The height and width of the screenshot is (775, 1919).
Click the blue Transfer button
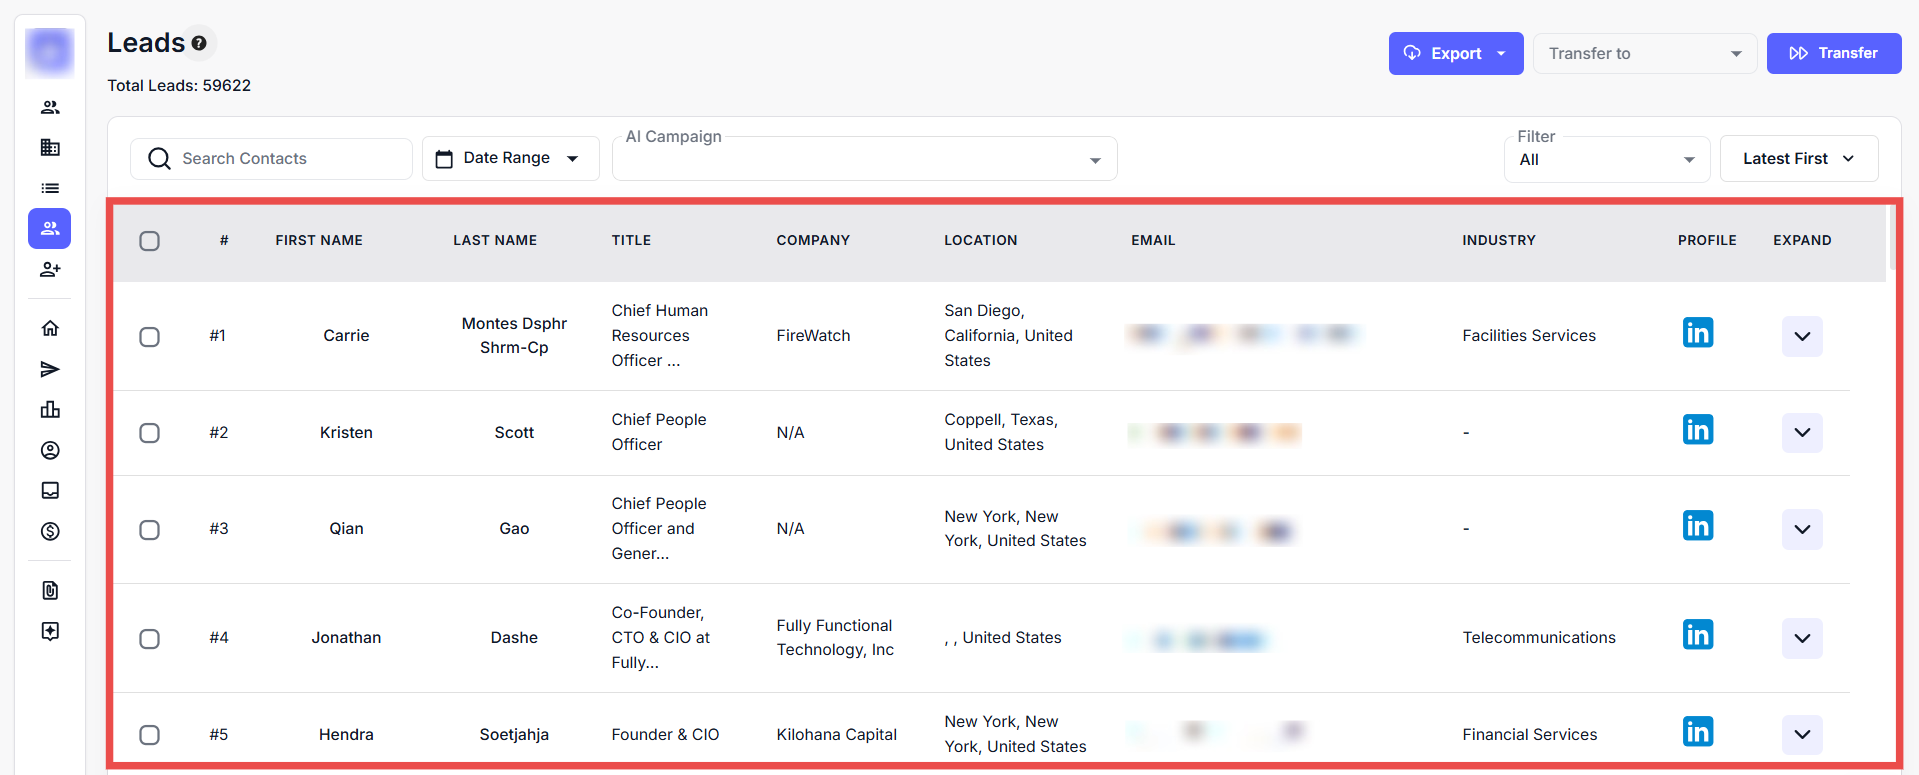point(1833,54)
